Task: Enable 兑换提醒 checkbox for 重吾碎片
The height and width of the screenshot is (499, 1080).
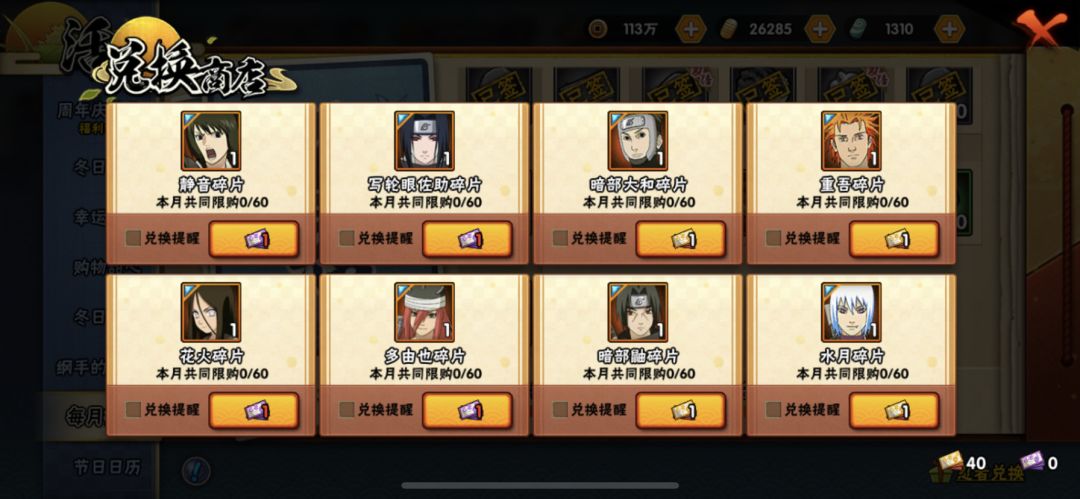Action: click(x=774, y=238)
